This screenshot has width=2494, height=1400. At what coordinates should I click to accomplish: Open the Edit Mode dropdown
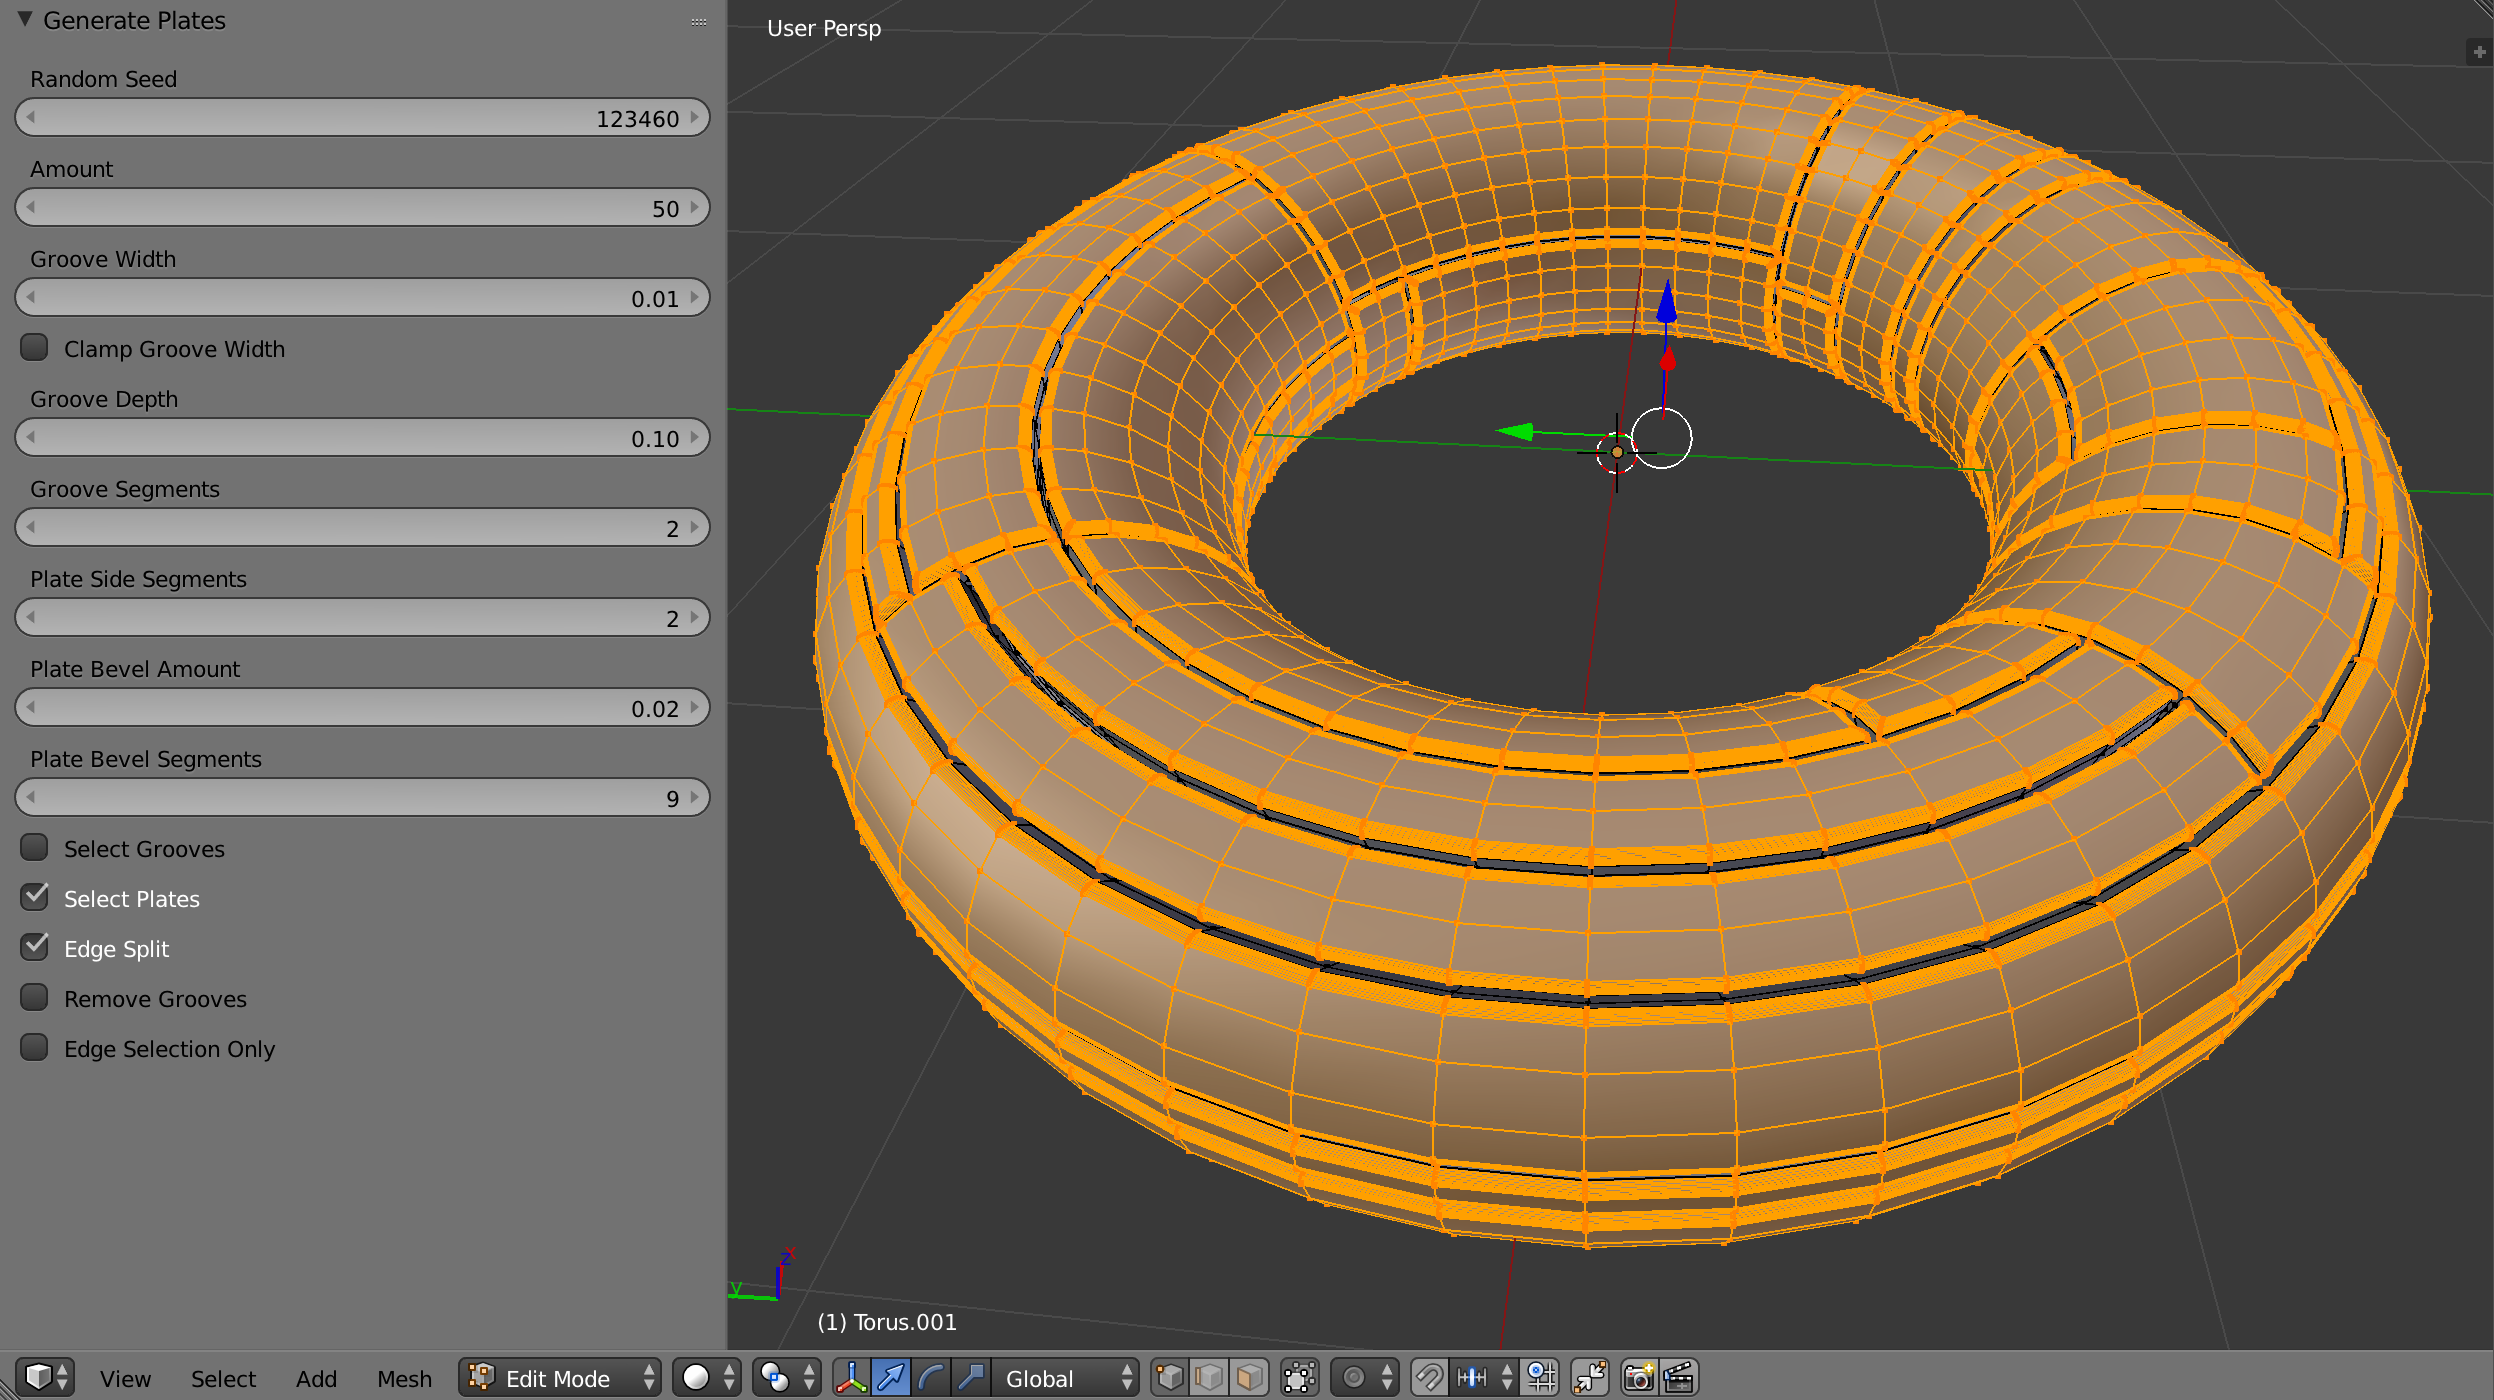pos(560,1377)
